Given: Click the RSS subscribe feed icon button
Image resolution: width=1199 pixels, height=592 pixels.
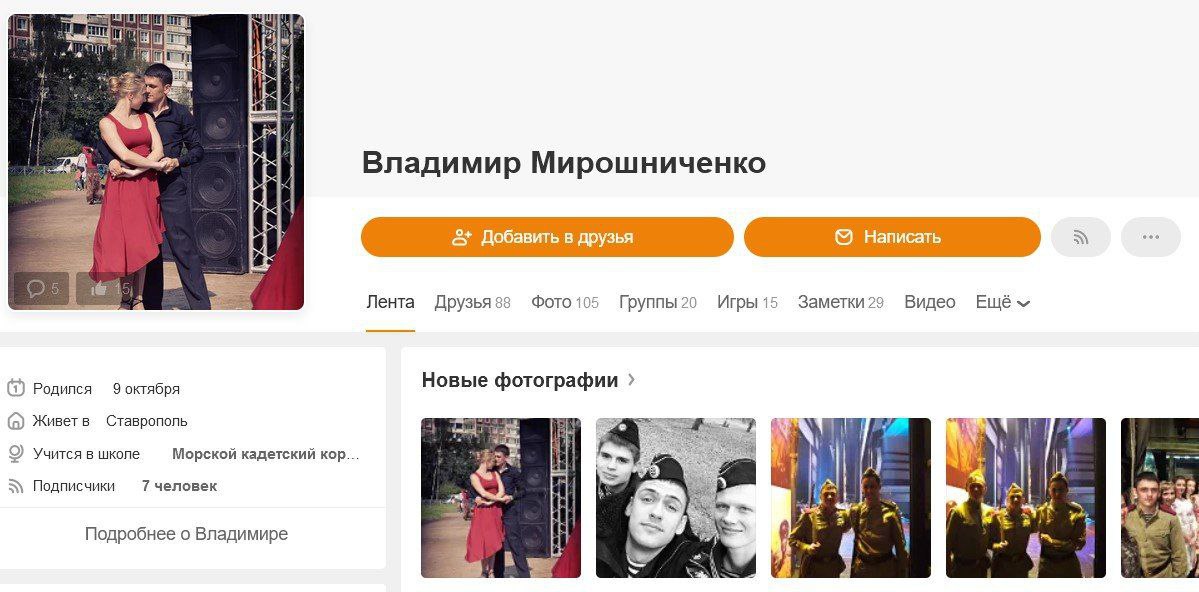Looking at the screenshot, I should 1080,237.
